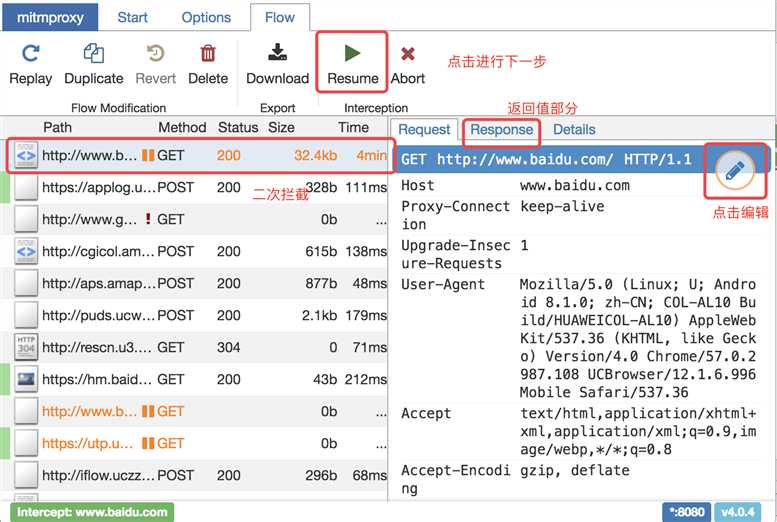Sort flows by Size column header
The width and height of the screenshot is (777, 522).
click(281, 127)
